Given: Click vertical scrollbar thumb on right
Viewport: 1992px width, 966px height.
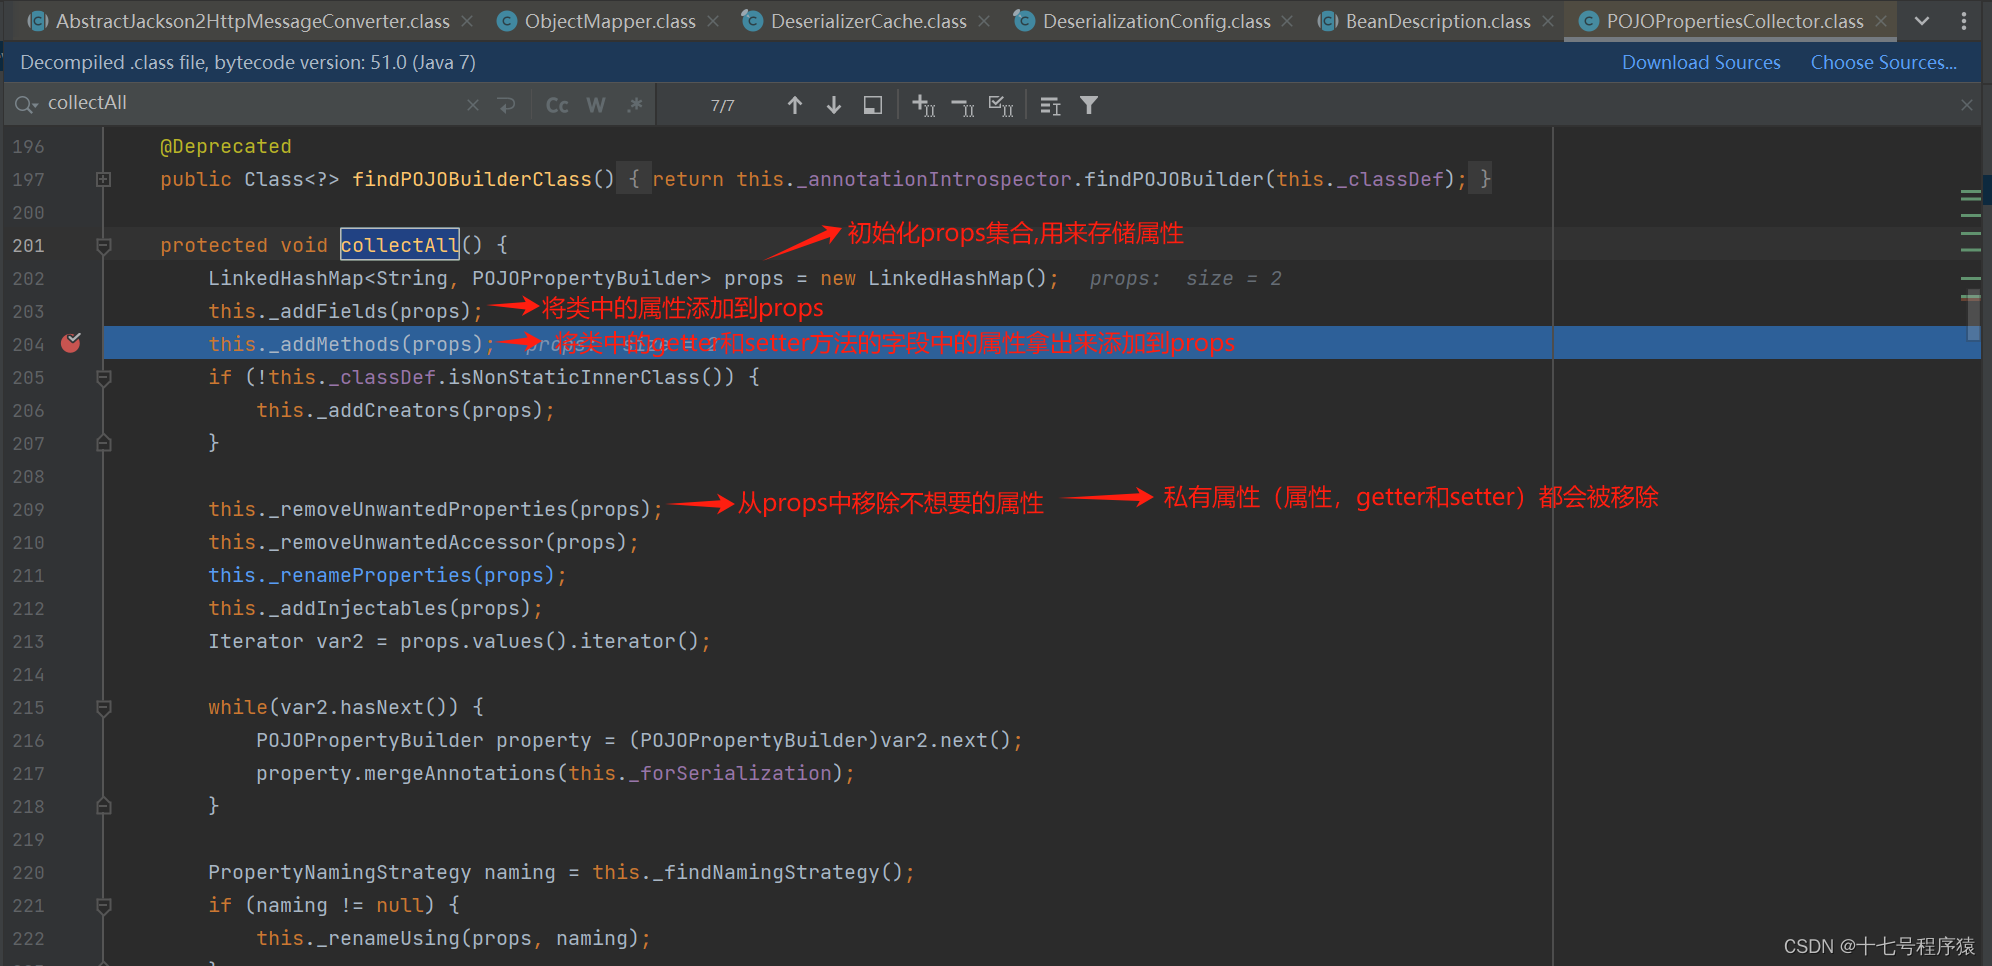Looking at the screenshot, I should point(1973,315).
